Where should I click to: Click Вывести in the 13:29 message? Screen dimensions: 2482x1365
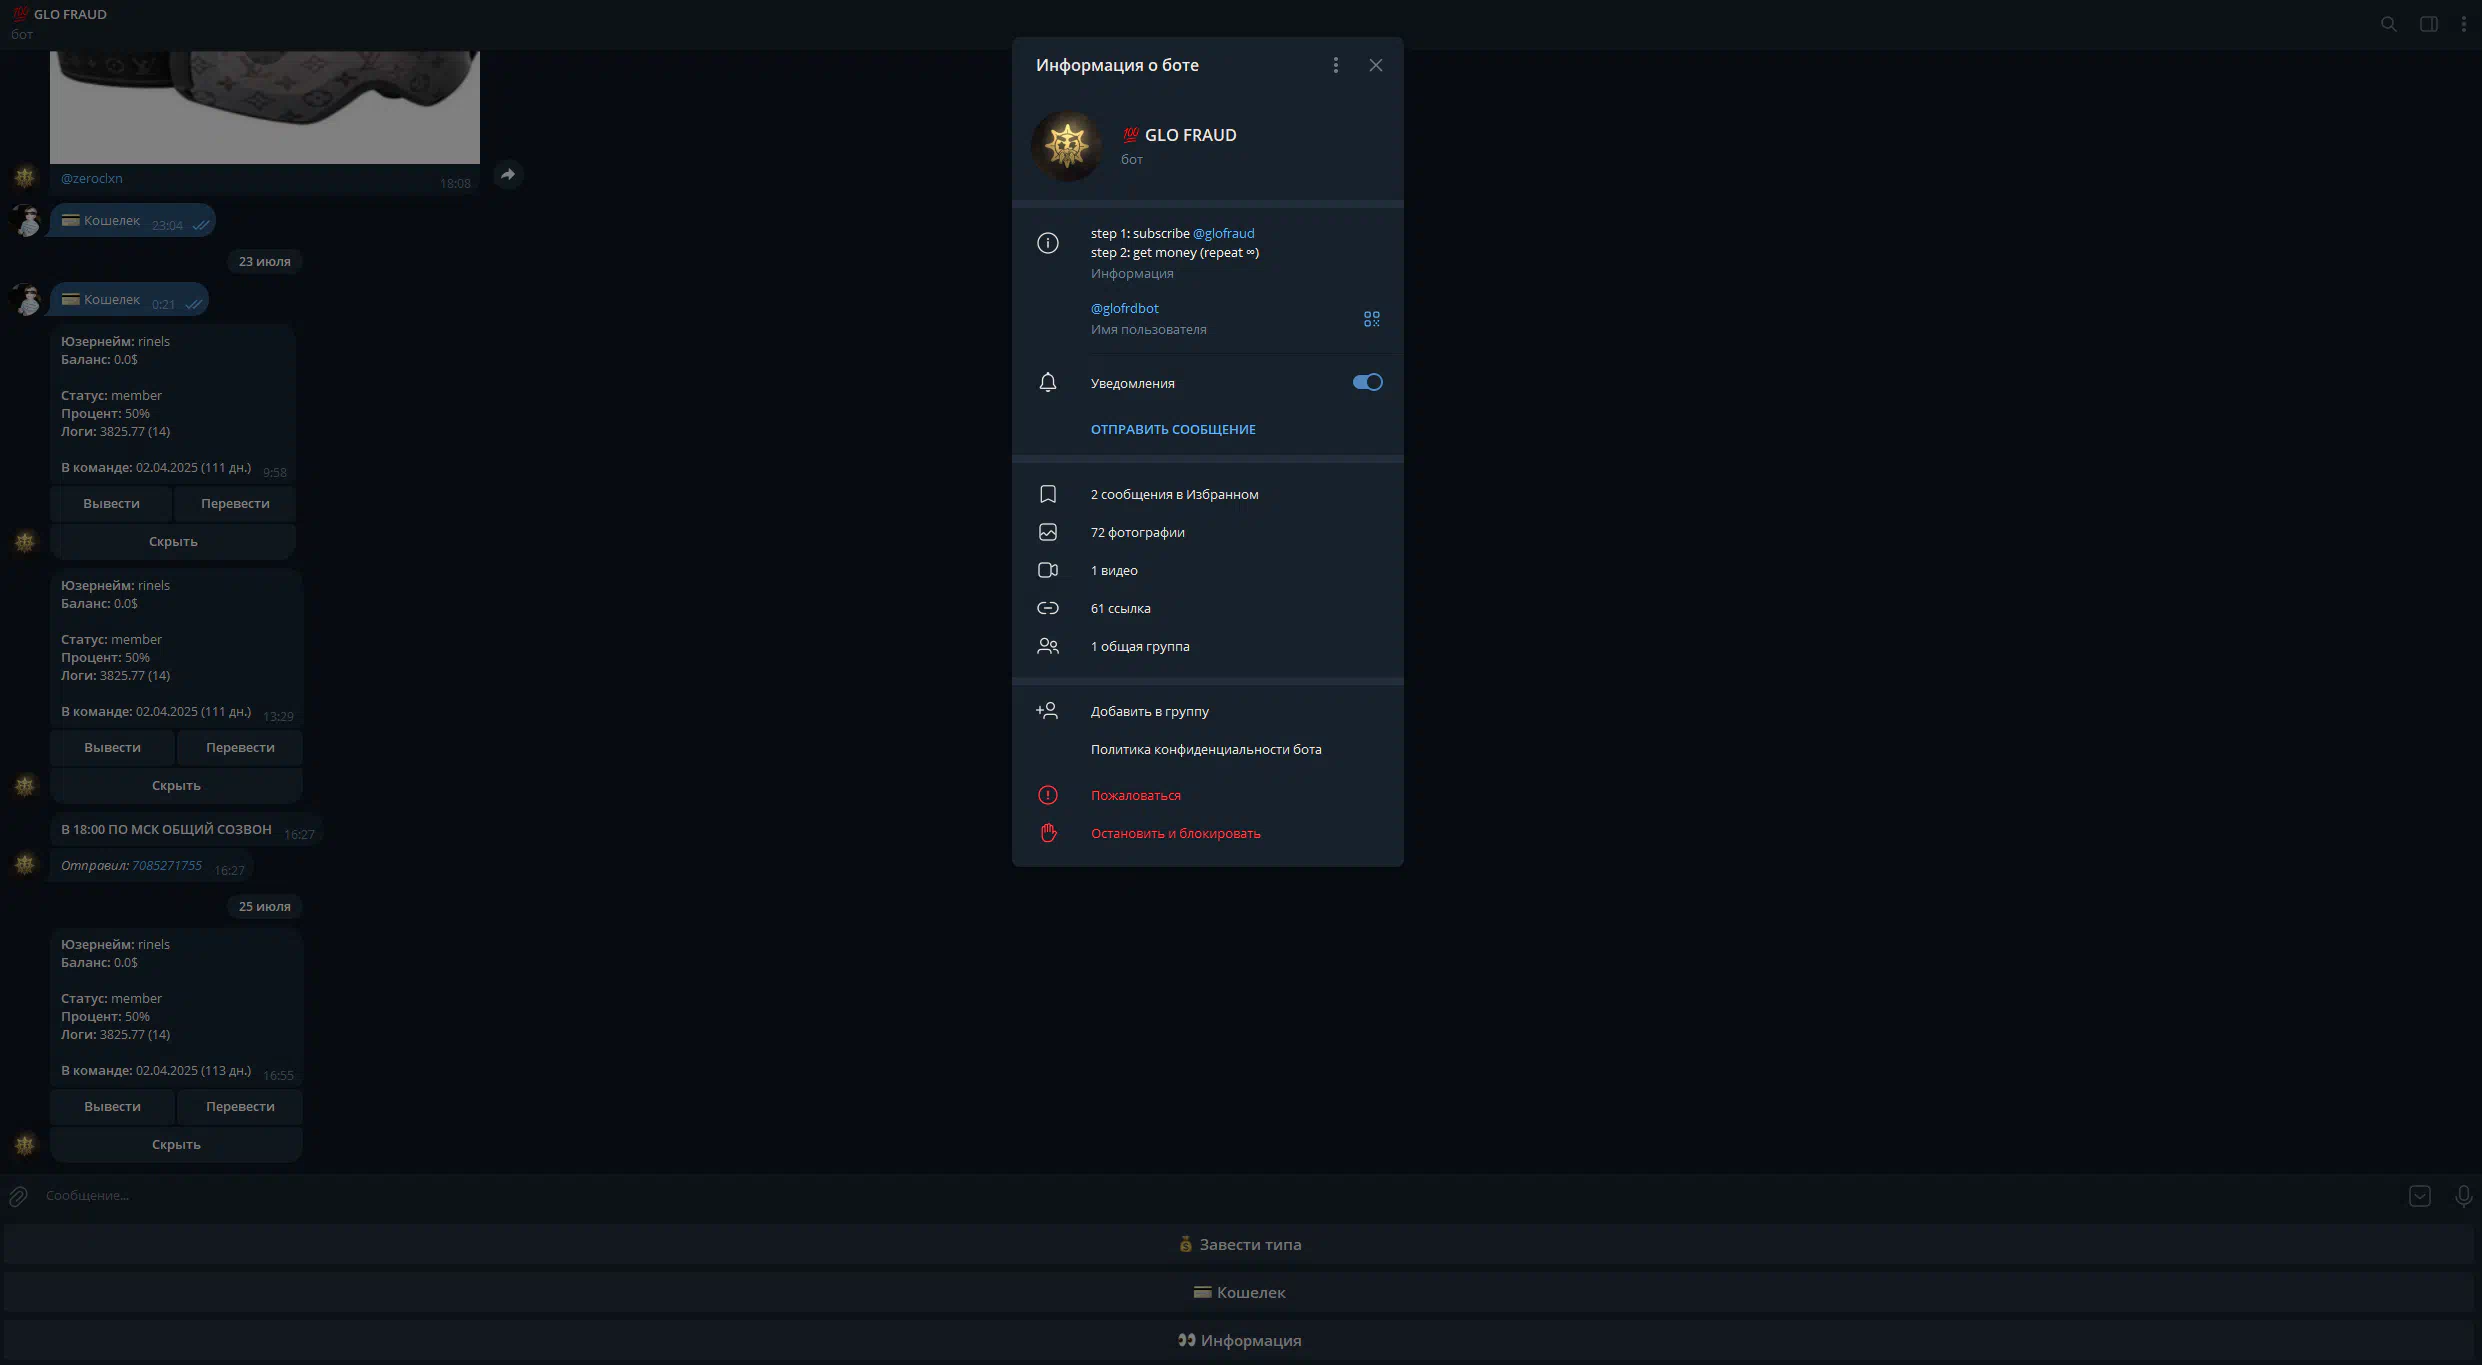point(112,747)
